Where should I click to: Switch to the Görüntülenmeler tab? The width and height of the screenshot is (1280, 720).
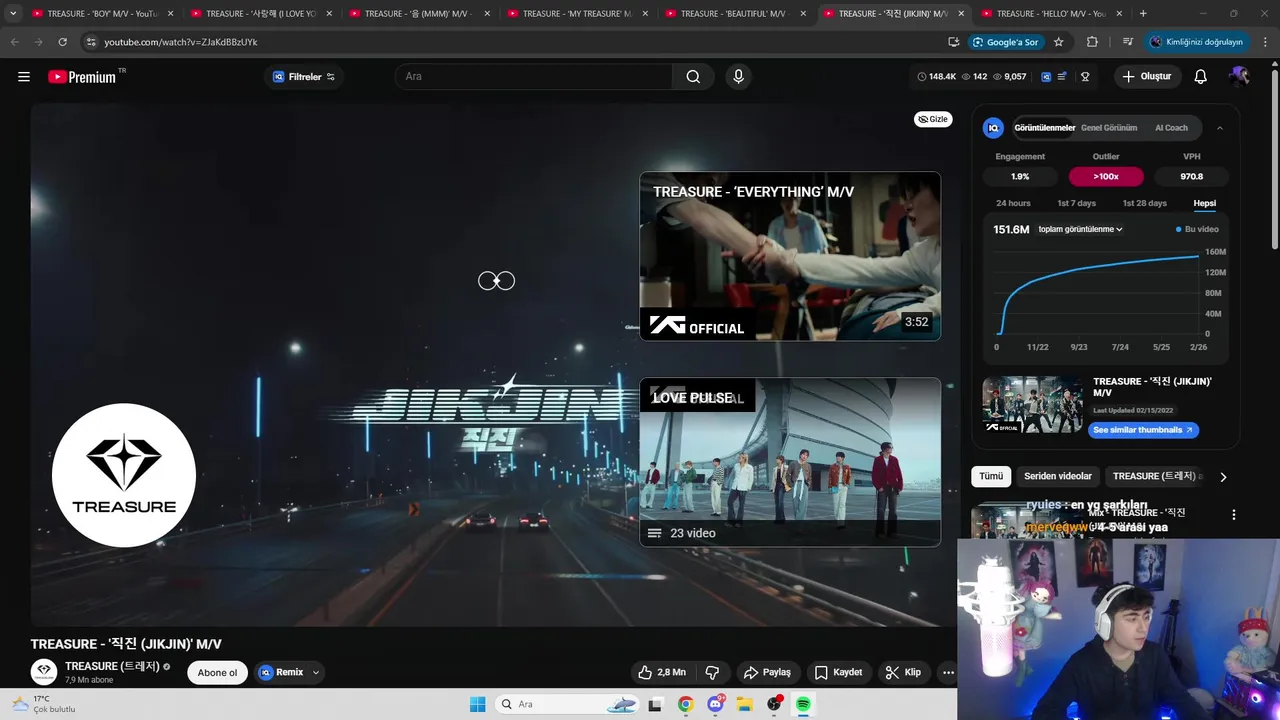click(1044, 128)
